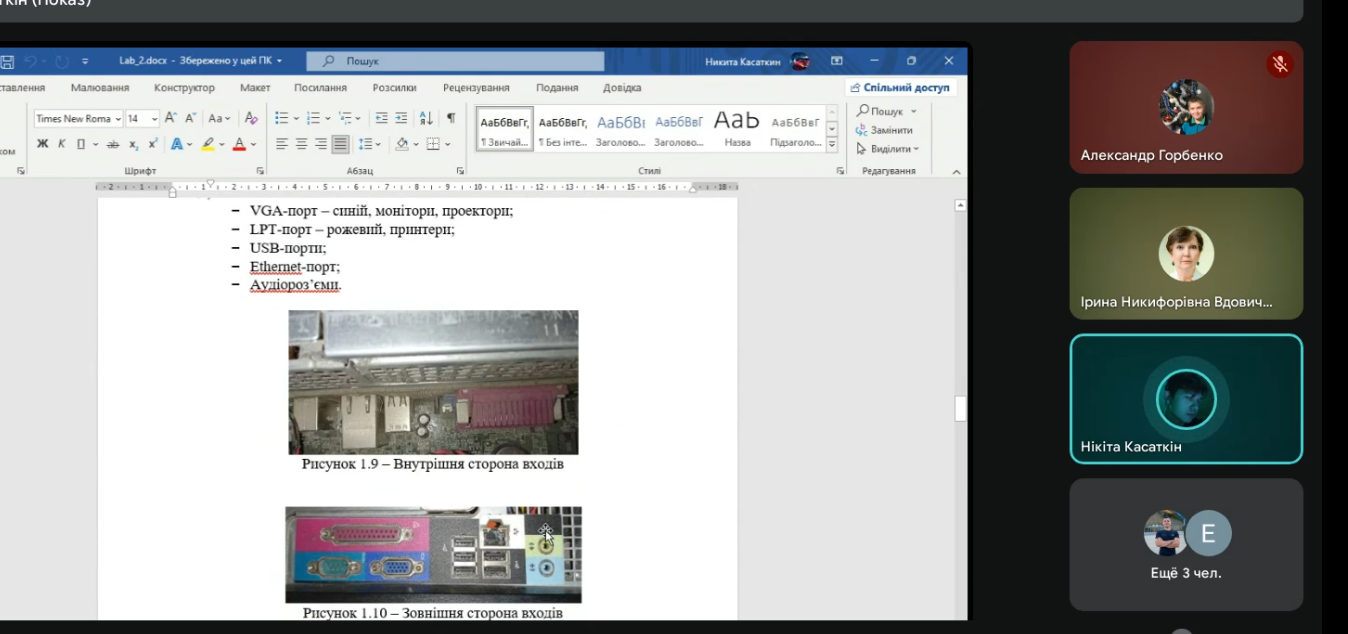Click the Замінити replace button
The width and height of the screenshot is (1348, 634).
[x=884, y=130]
